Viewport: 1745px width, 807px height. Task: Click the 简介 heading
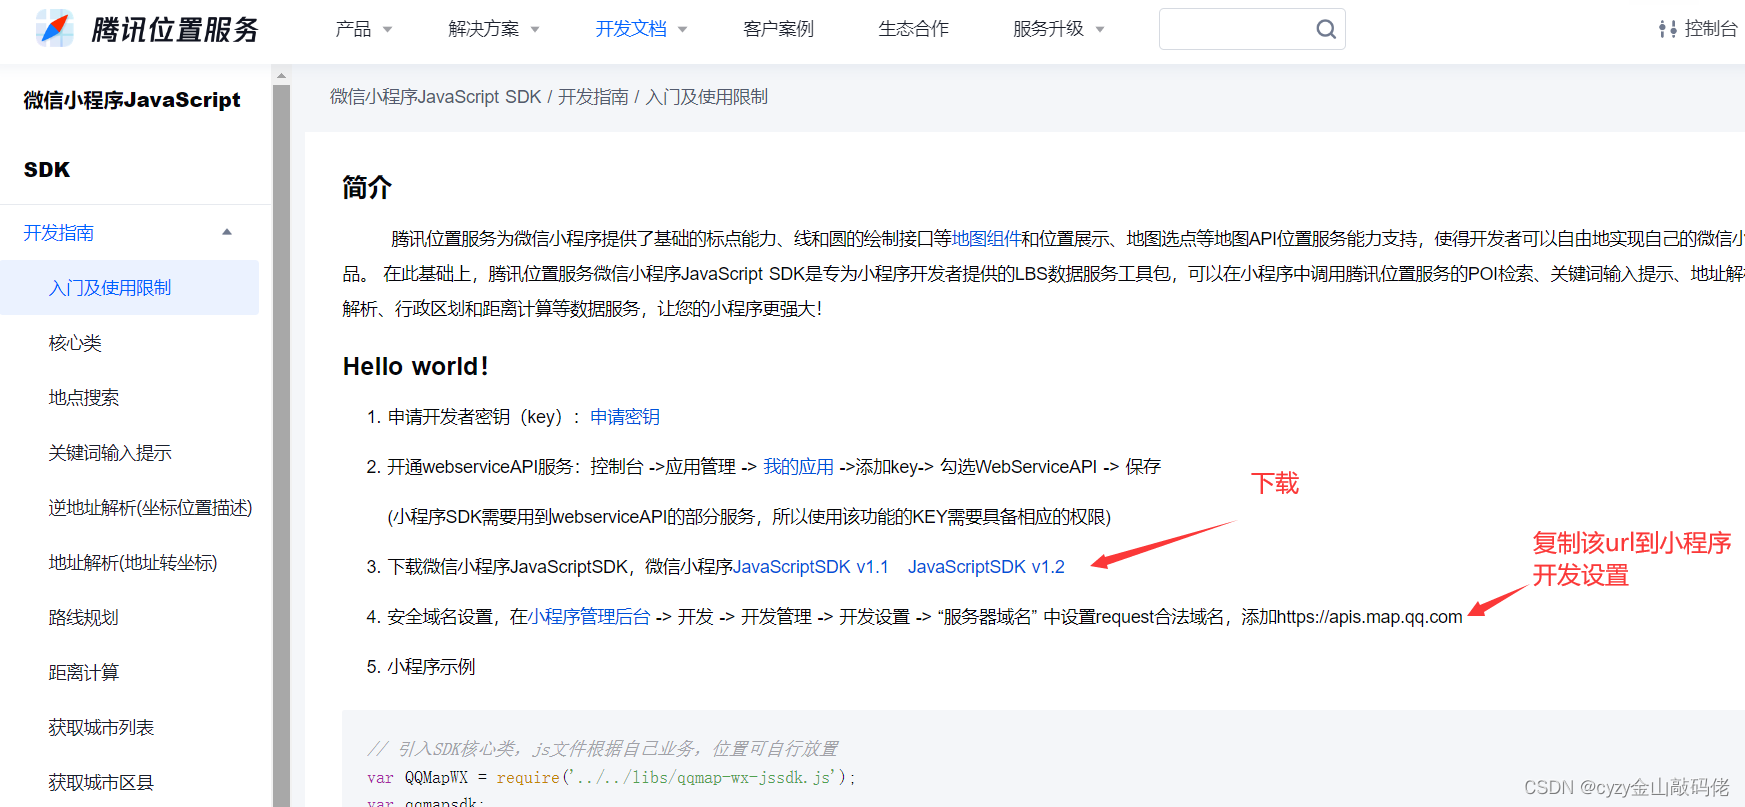(367, 187)
